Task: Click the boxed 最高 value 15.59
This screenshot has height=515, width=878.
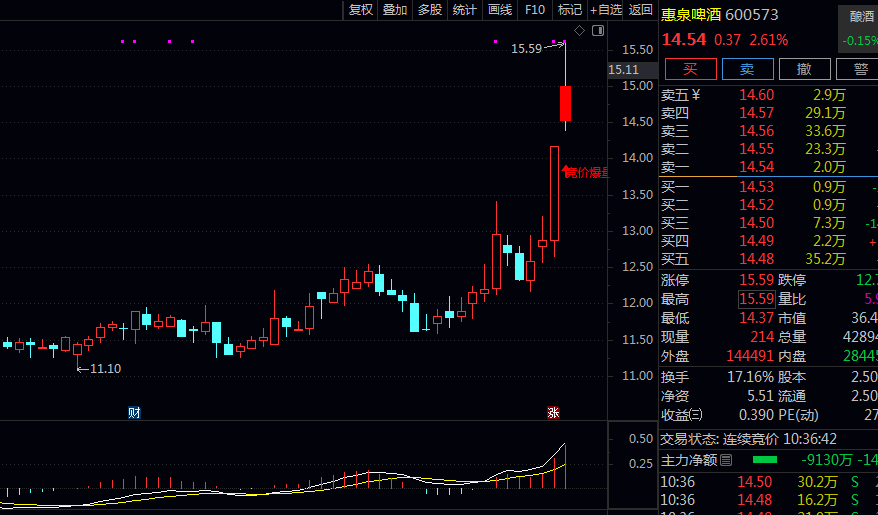Action: 756,299
